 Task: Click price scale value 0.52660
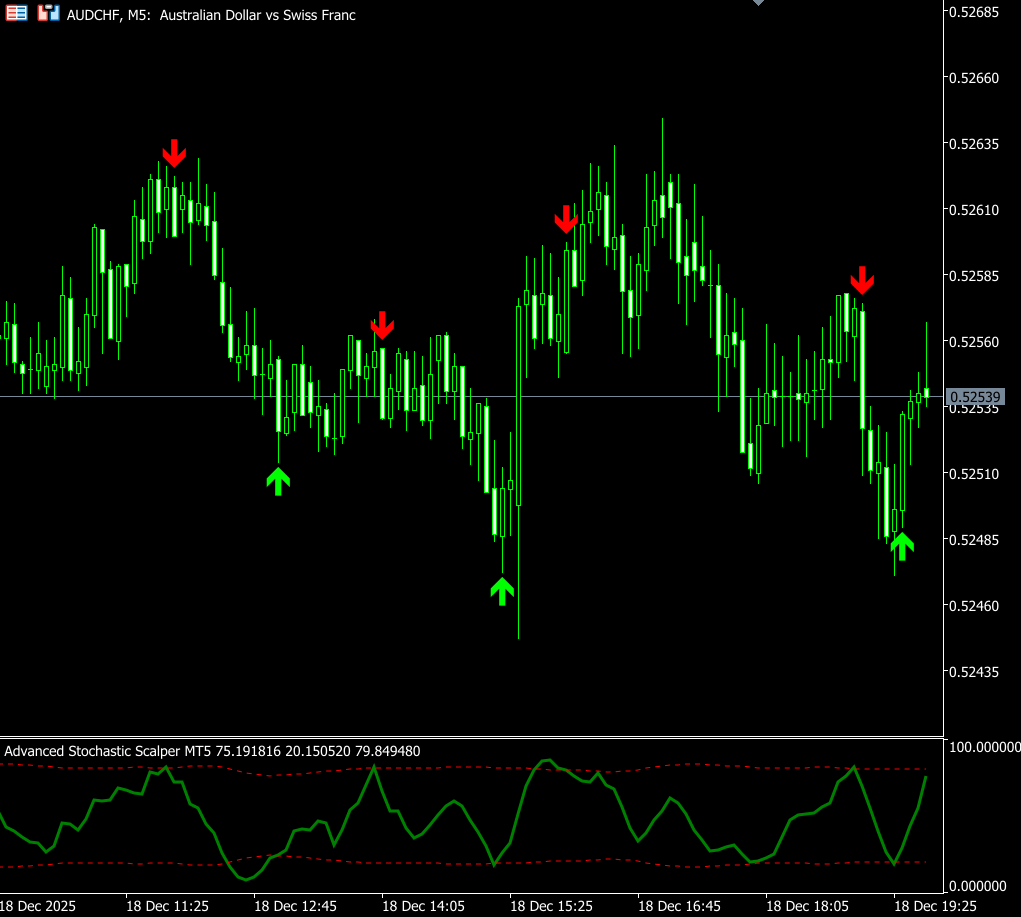974,78
